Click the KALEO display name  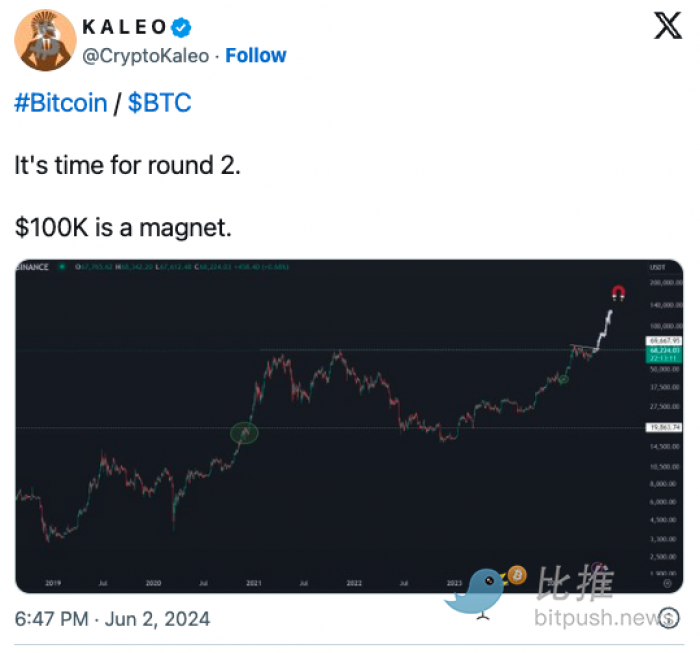[125, 27]
